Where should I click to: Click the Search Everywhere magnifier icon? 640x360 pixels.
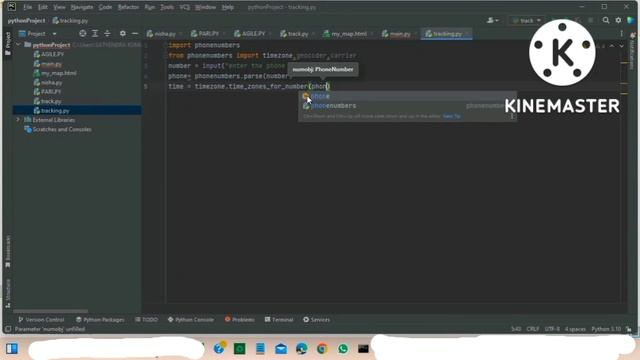[x=606, y=20]
